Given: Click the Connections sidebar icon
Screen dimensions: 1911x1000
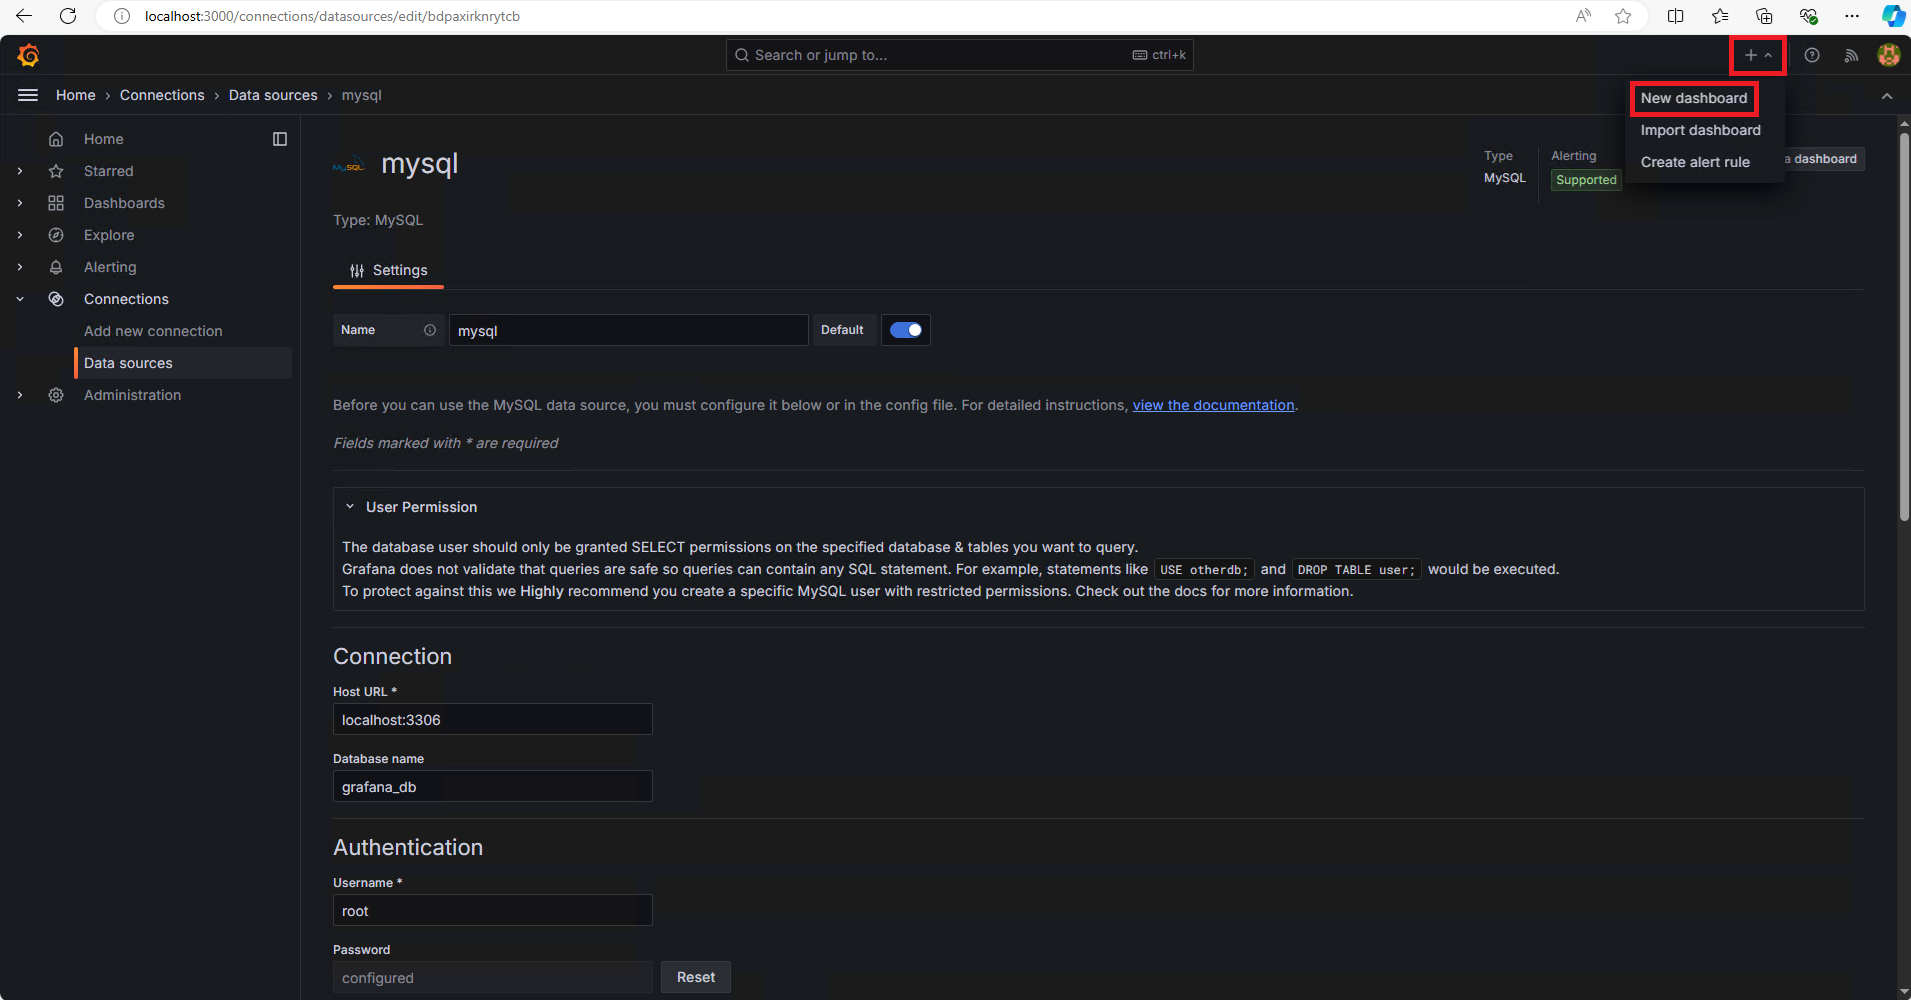Looking at the screenshot, I should point(56,299).
